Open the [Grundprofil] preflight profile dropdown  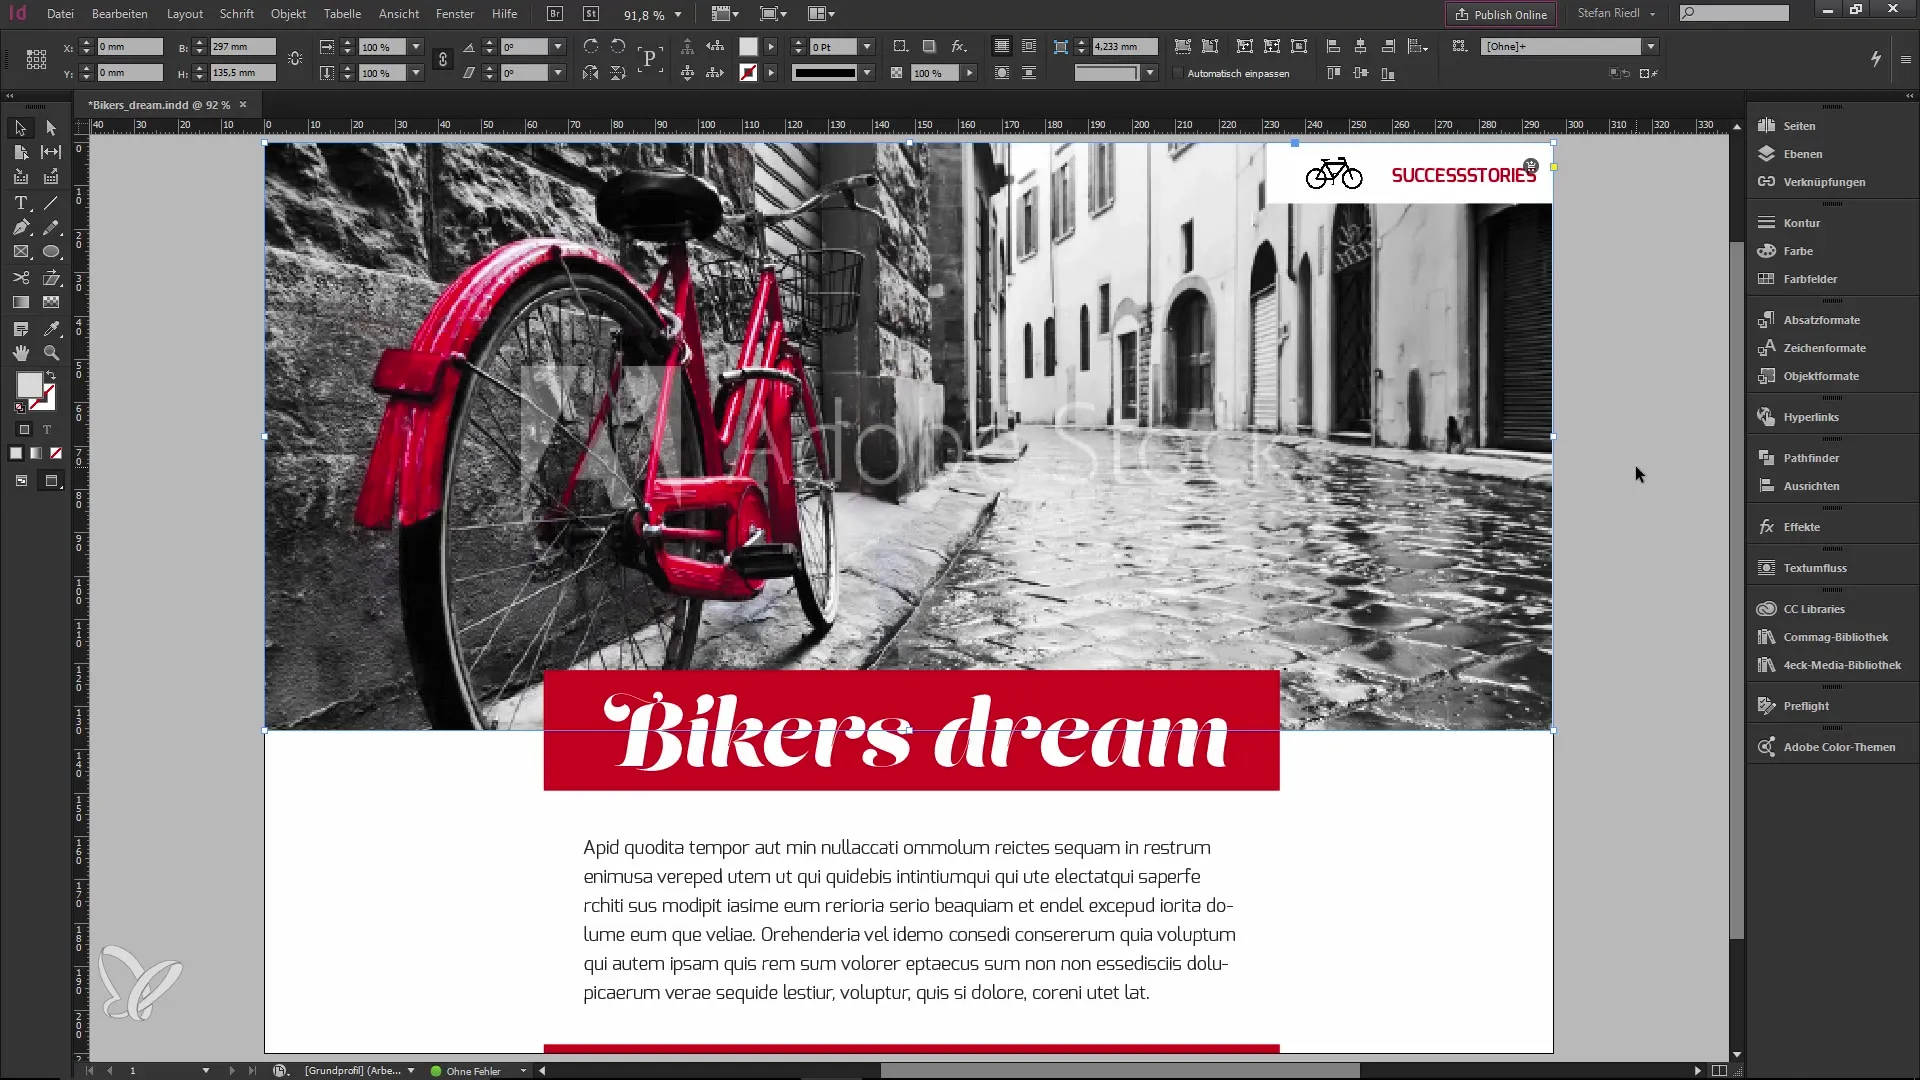point(410,1071)
